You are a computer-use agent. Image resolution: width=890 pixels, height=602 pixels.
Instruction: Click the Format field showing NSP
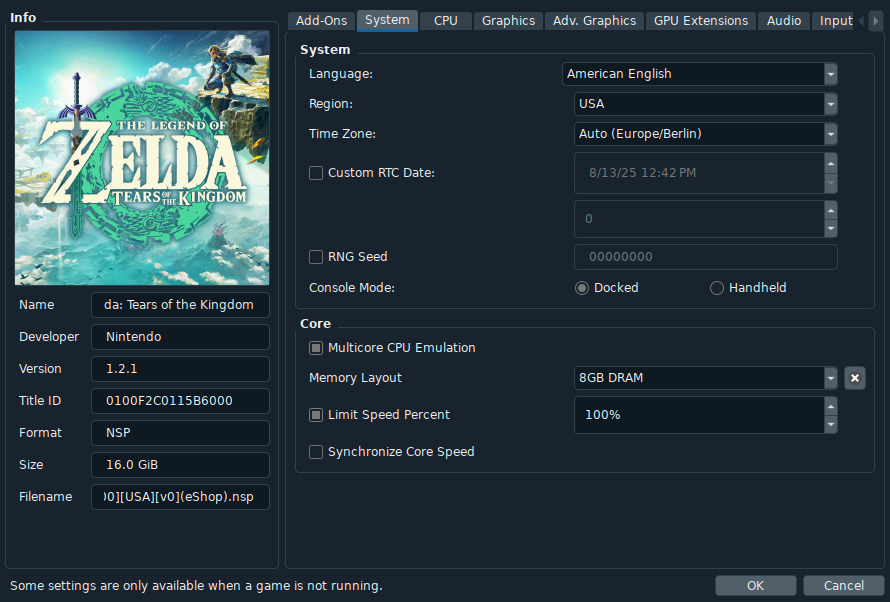point(180,432)
